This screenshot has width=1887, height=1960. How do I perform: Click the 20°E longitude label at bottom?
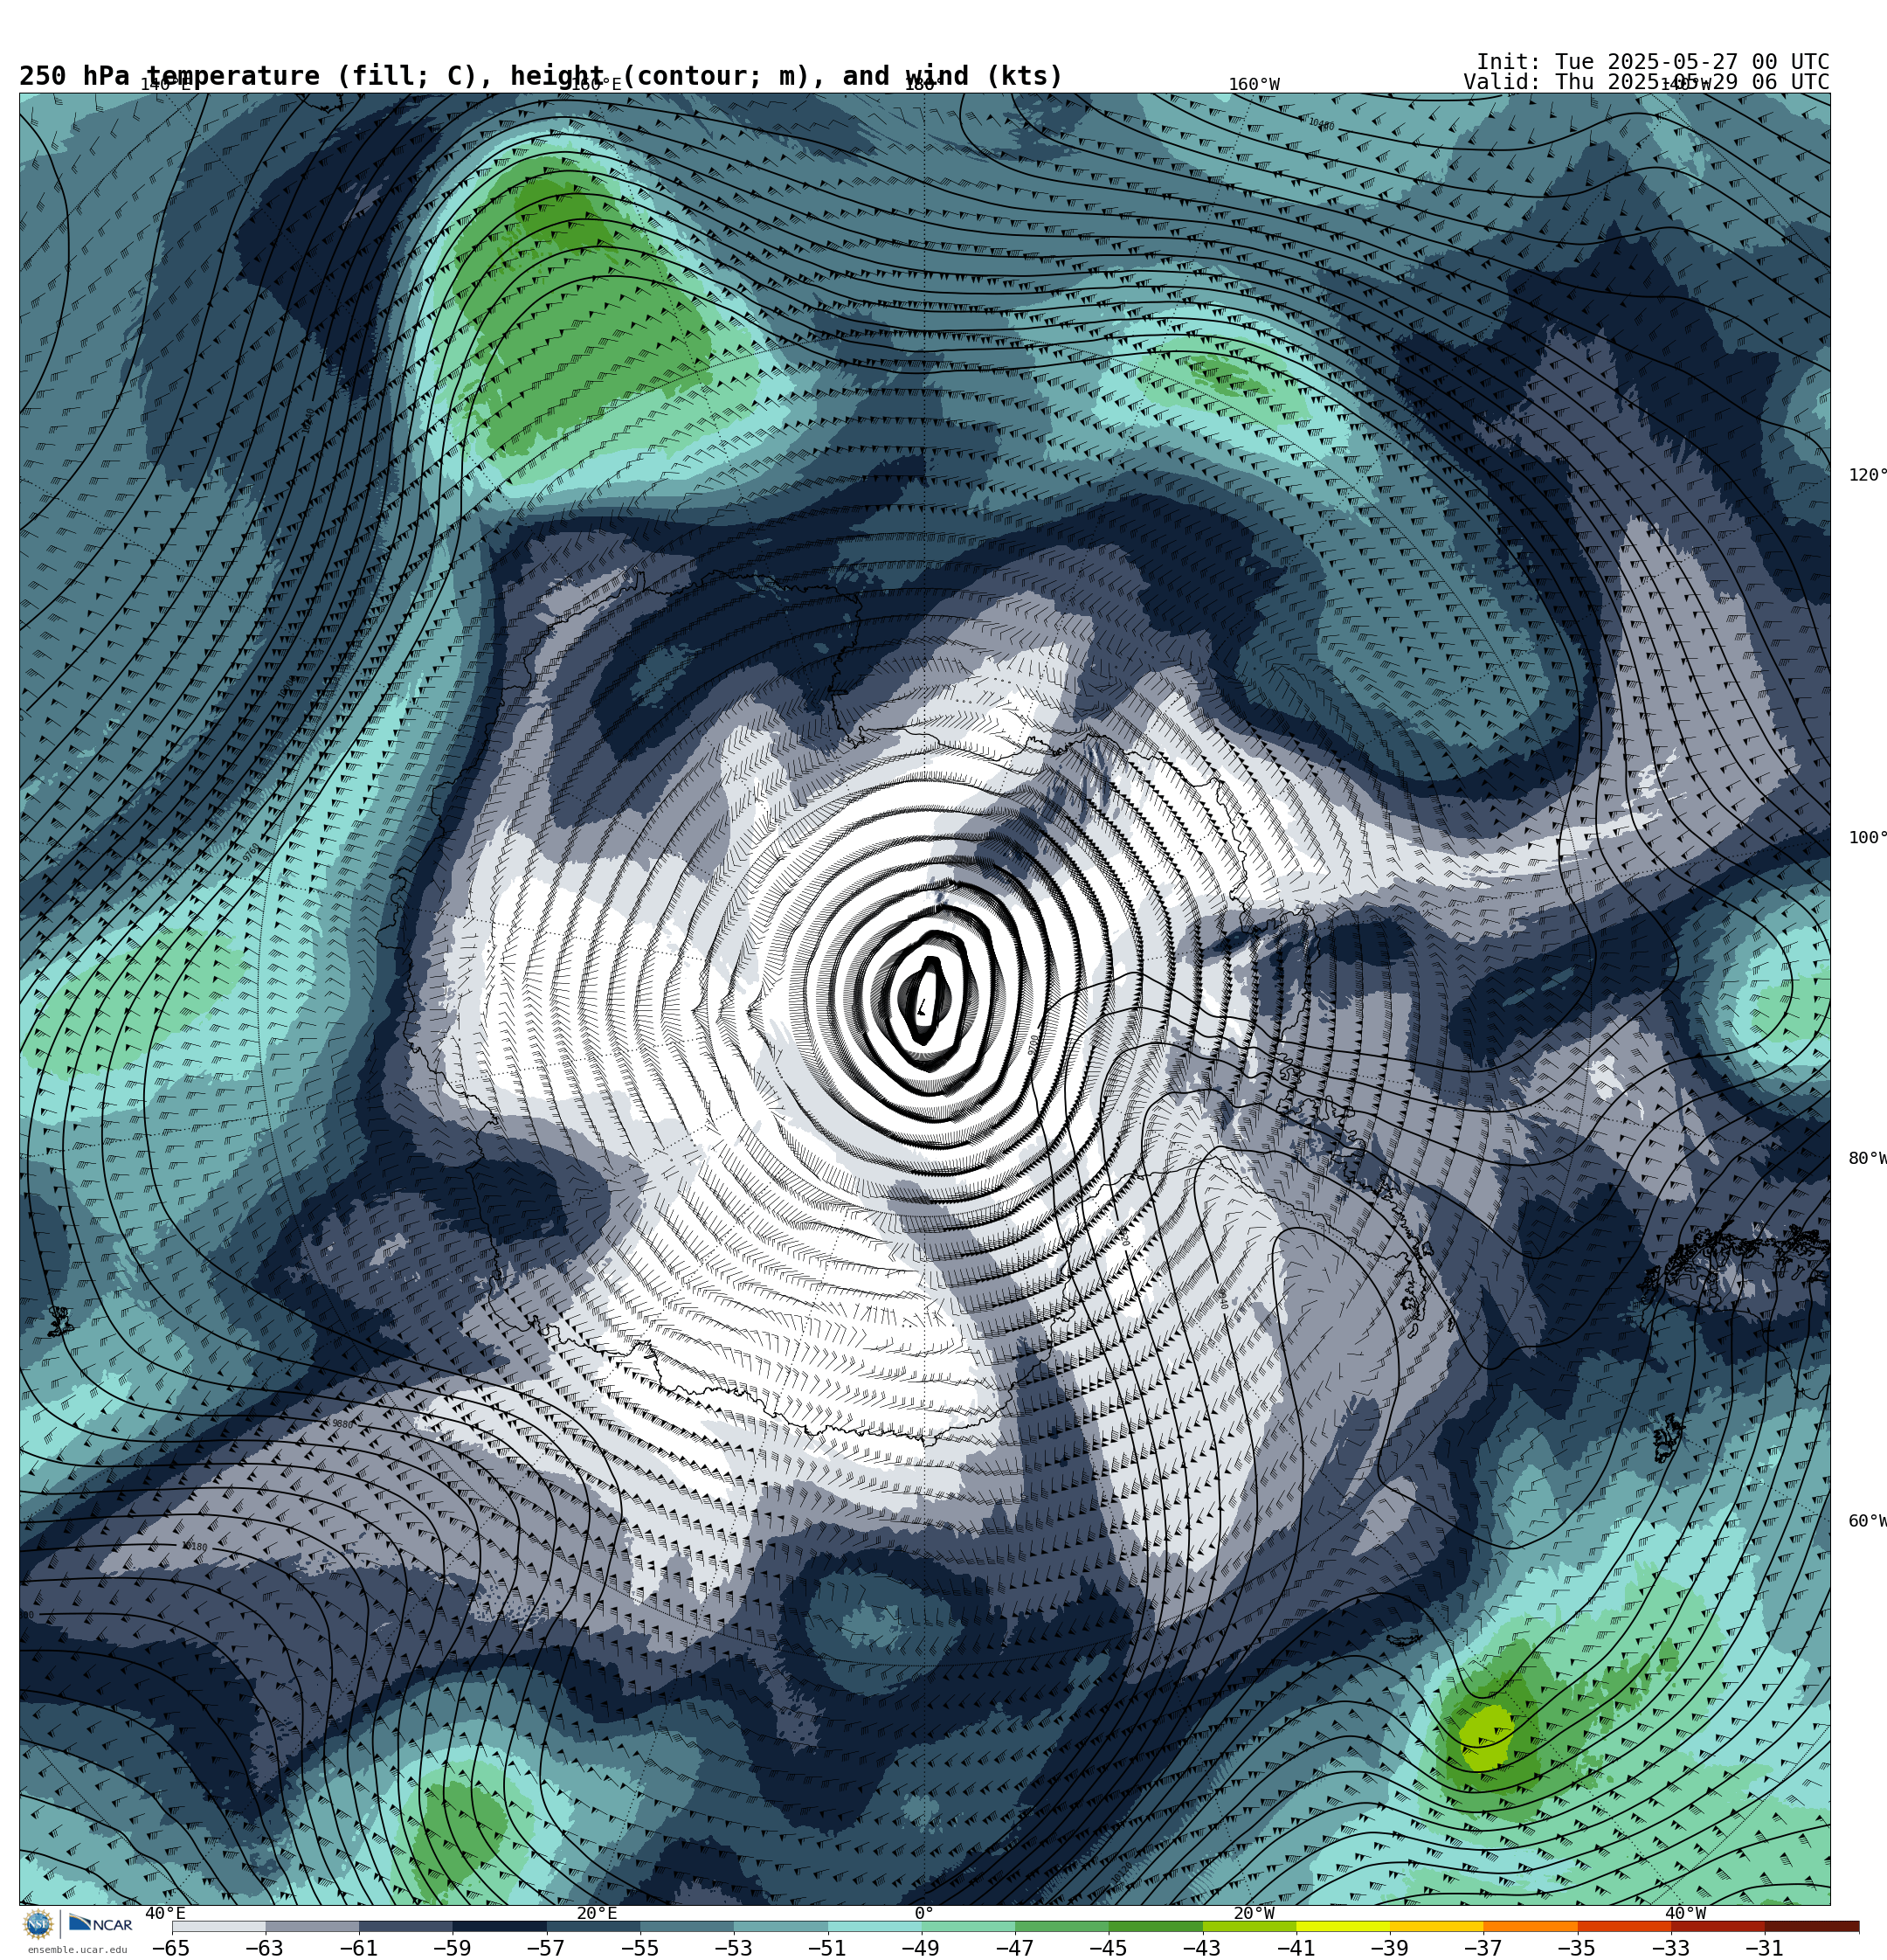597,1913
